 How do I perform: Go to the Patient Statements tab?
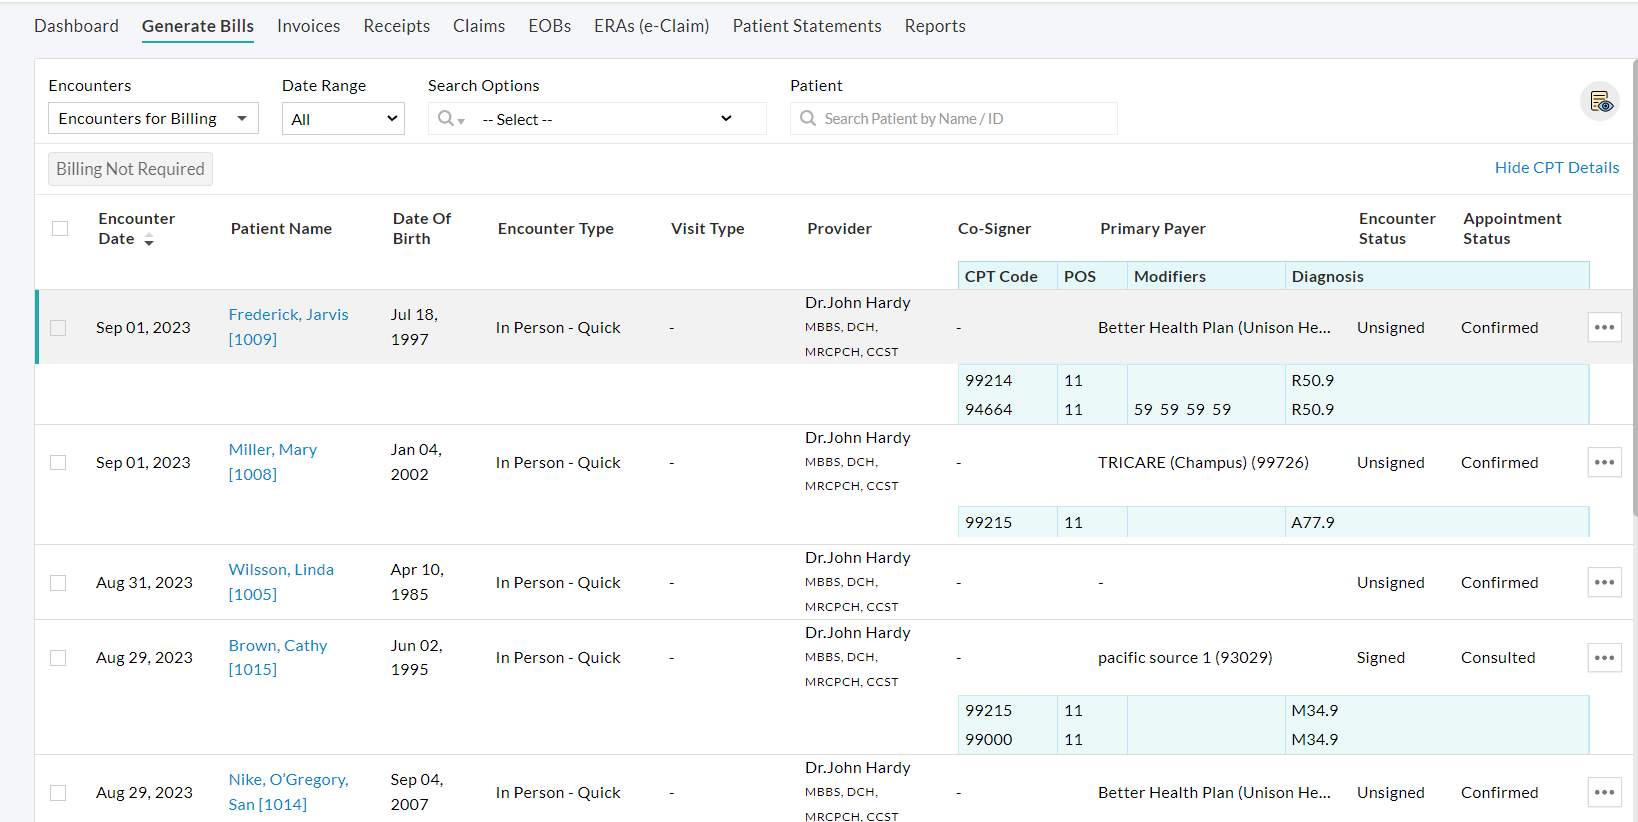806,26
